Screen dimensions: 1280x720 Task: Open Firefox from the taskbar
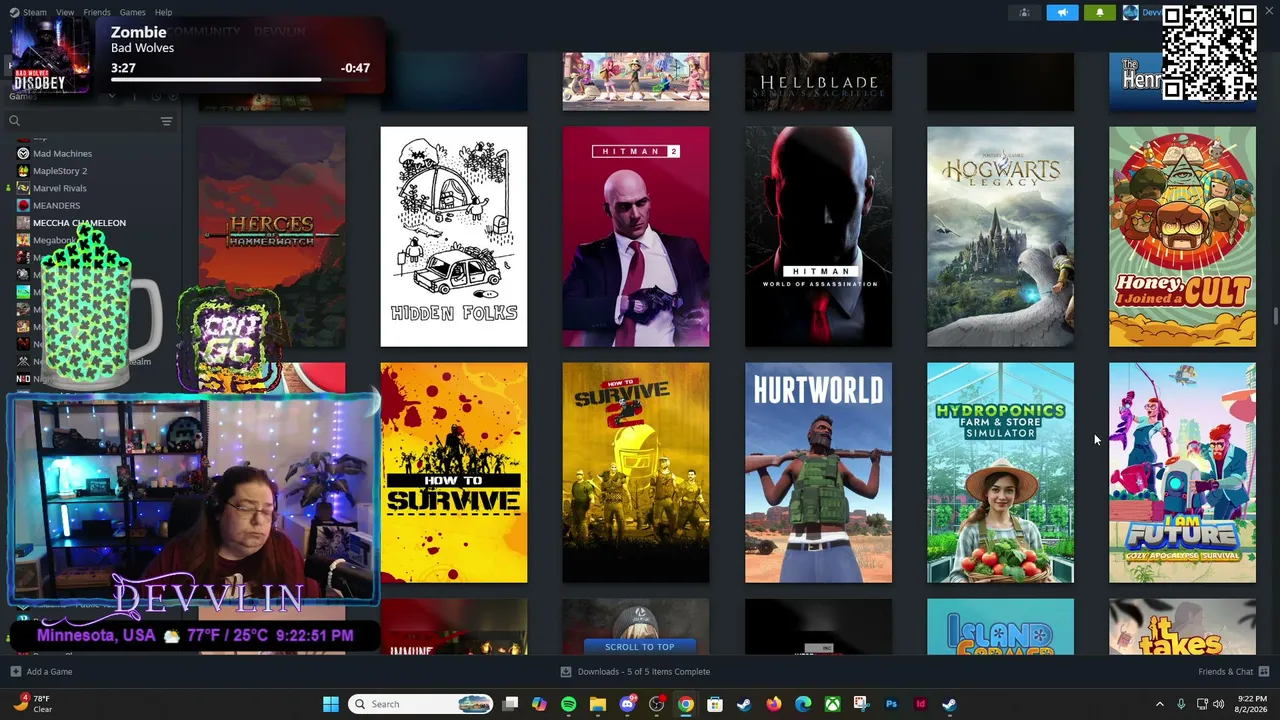click(773, 704)
